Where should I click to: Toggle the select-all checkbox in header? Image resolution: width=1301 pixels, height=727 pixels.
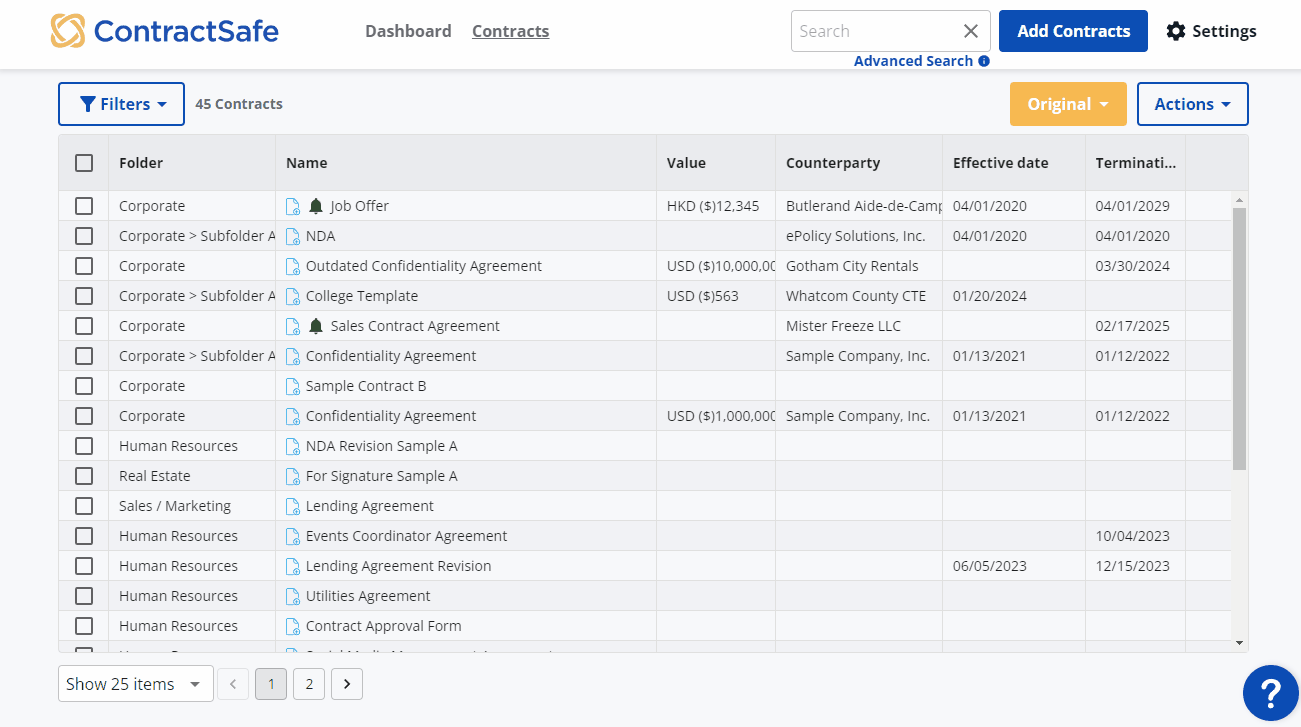coord(84,163)
